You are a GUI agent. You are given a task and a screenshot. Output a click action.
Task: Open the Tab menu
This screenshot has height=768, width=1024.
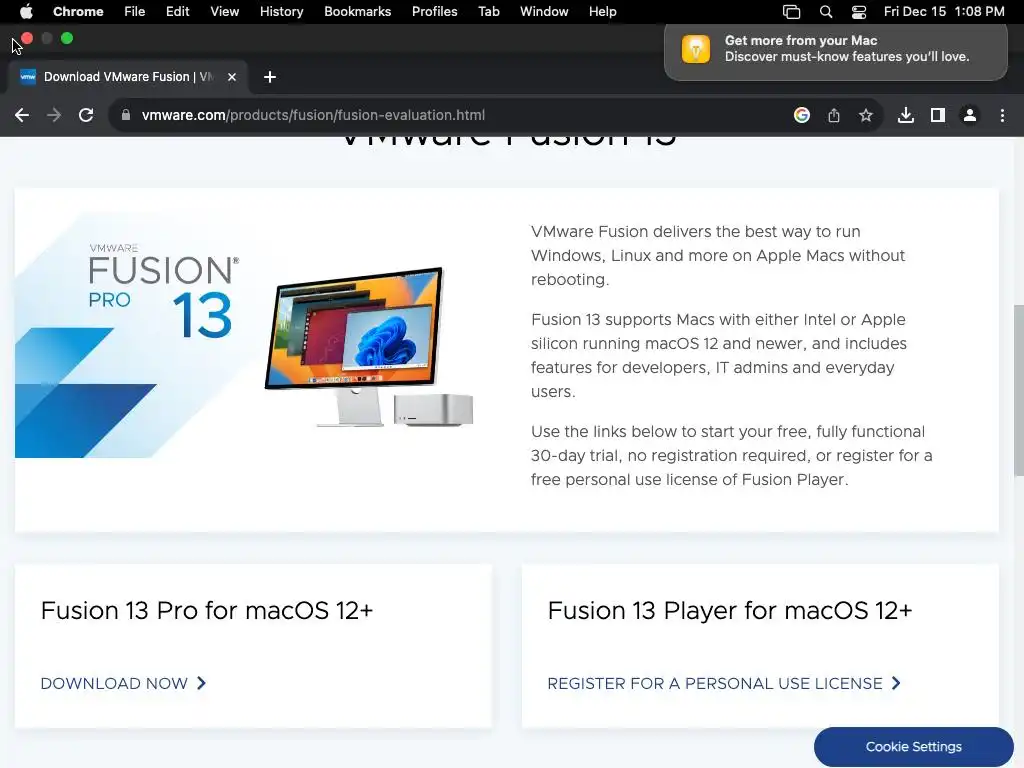(488, 11)
